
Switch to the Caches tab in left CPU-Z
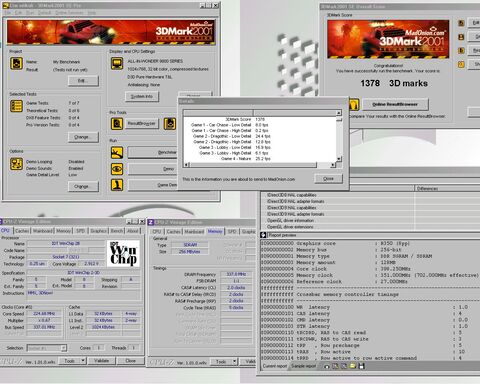[x=22, y=231]
